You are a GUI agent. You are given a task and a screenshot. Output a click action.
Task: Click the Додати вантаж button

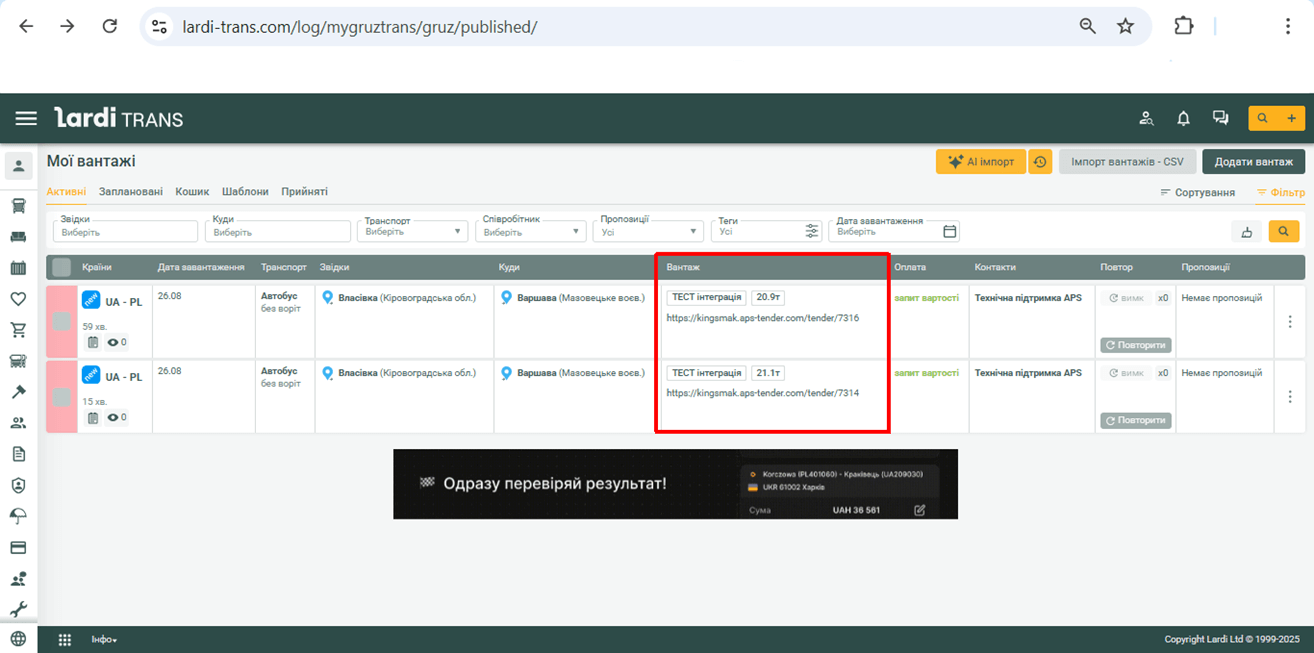pyautogui.click(x=1253, y=162)
